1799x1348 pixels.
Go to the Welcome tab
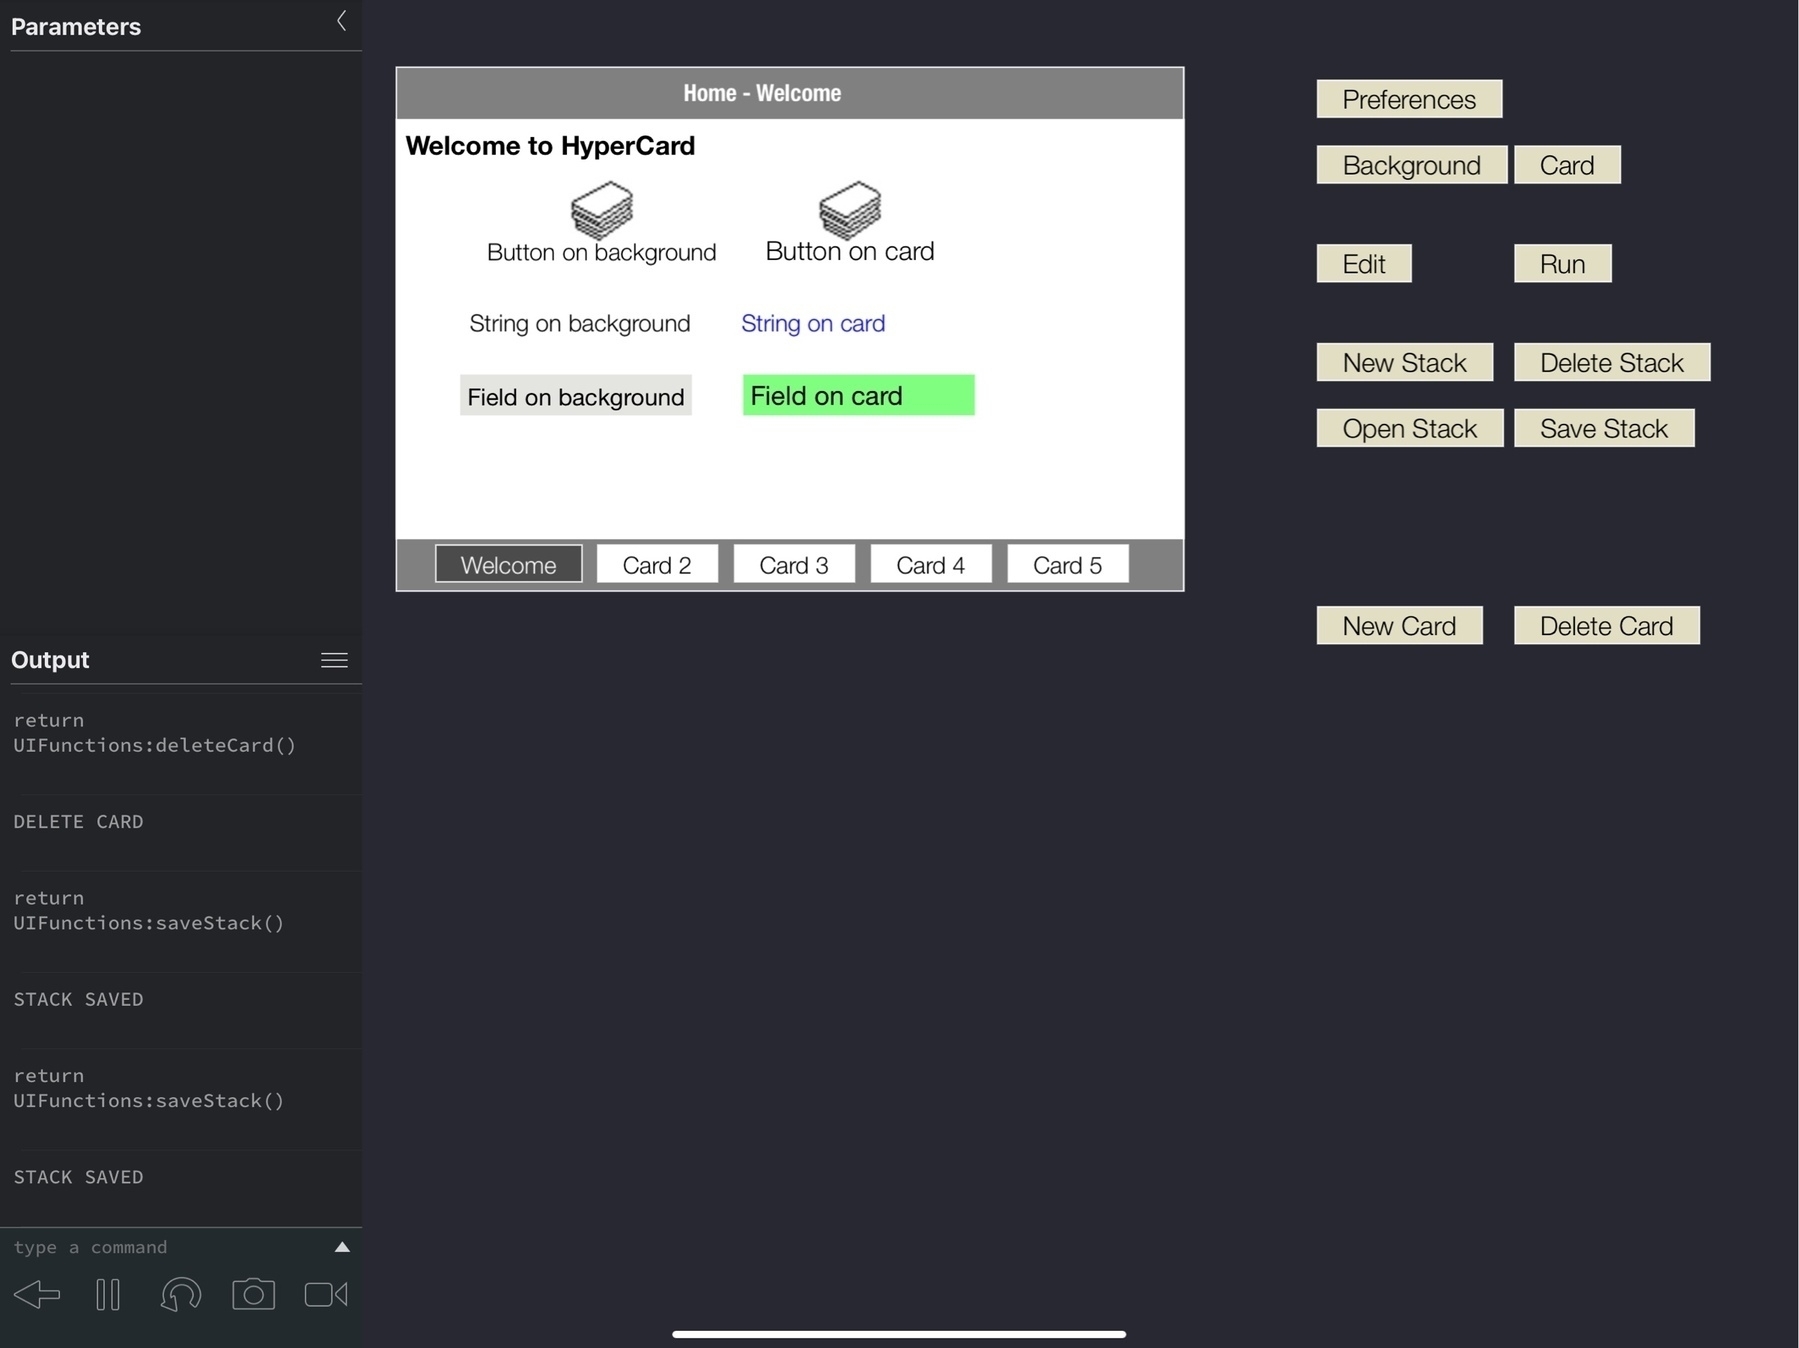pyautogui.click(x=508, y=565)
